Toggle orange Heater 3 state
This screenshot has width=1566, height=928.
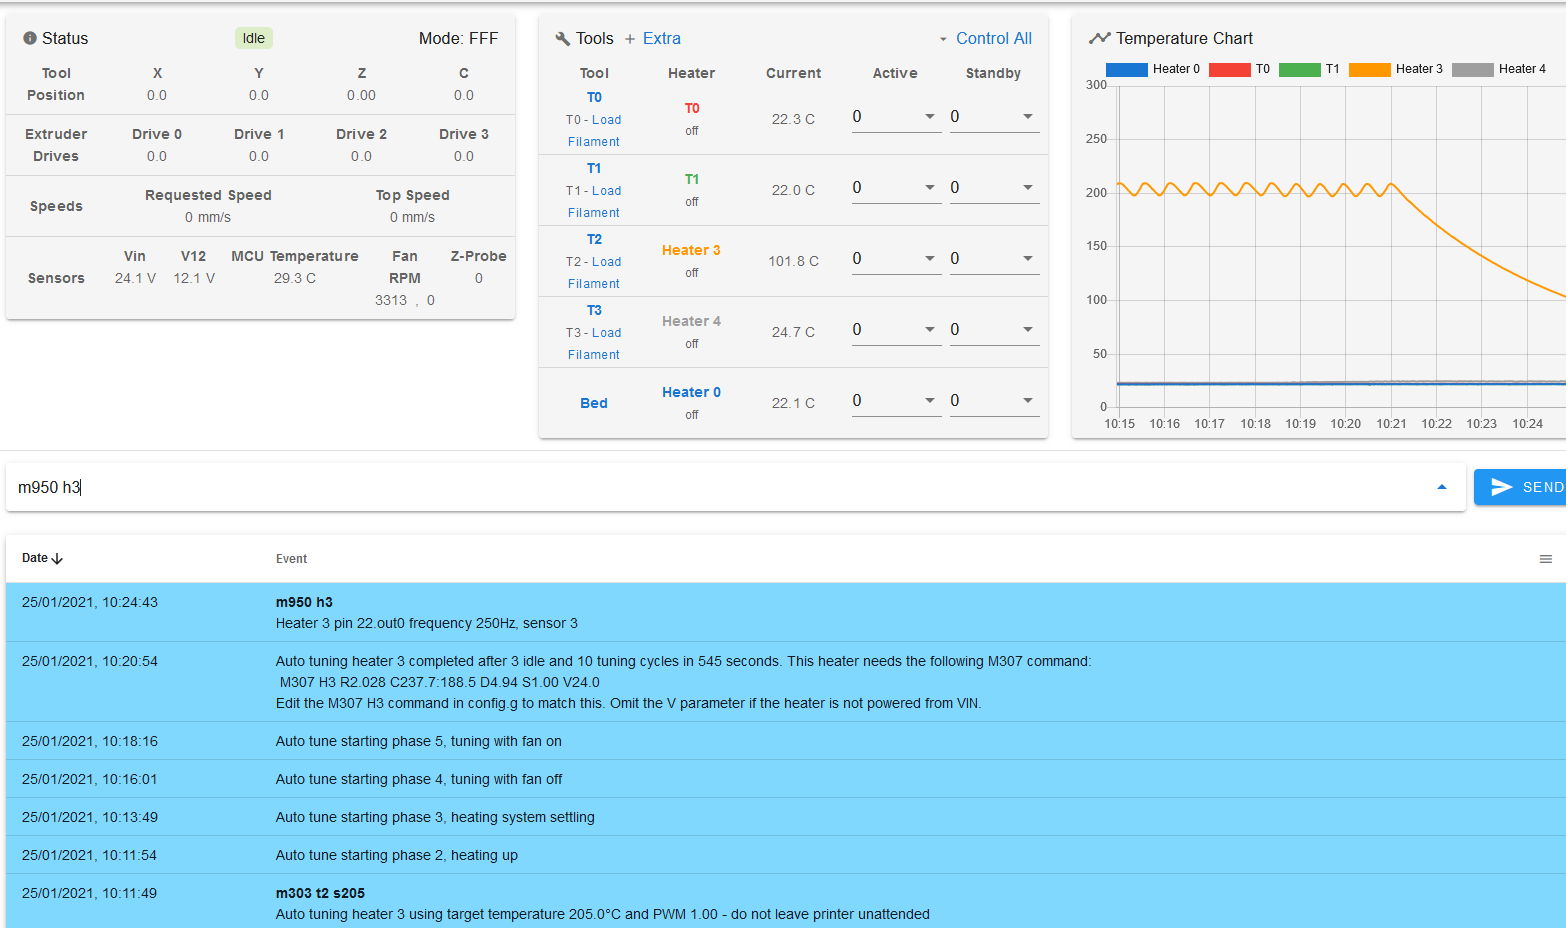(691, 250)
